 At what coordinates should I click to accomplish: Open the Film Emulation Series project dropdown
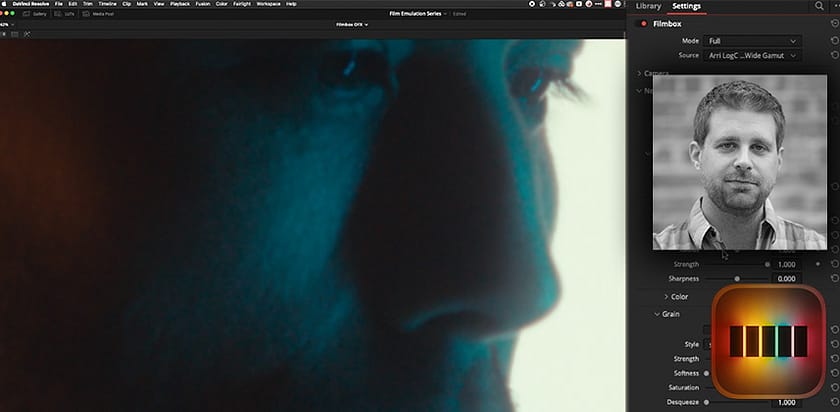[x=418, y=13]
